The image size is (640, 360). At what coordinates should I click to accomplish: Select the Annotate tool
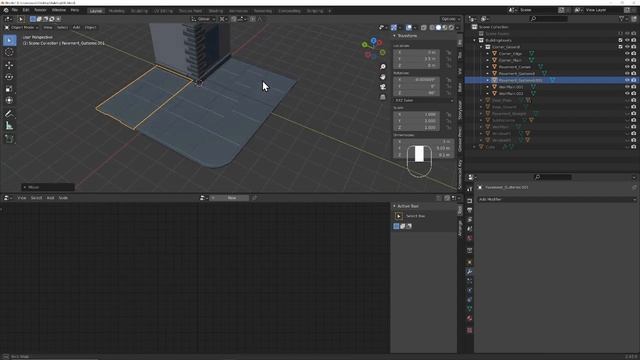9,114
